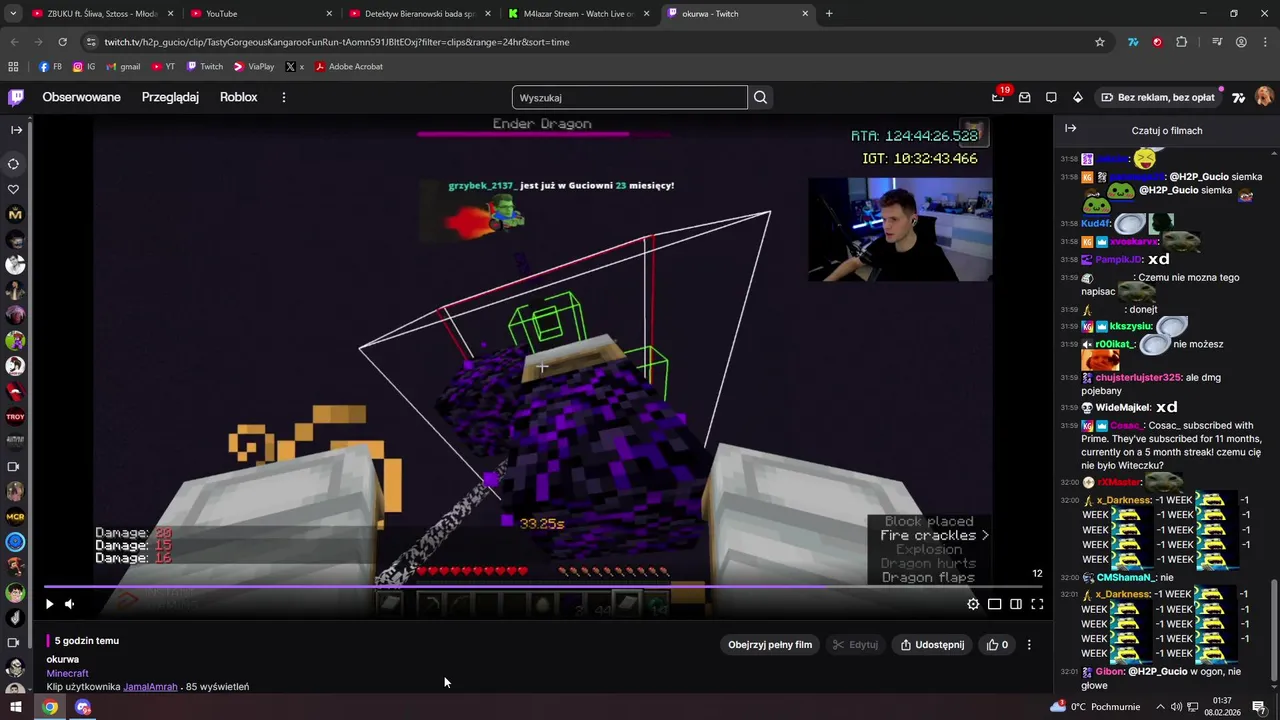The height and width of the screenshot is (720, 1280).
Task: Click chat username chujsterlujster325
Action: point(1139,378)
